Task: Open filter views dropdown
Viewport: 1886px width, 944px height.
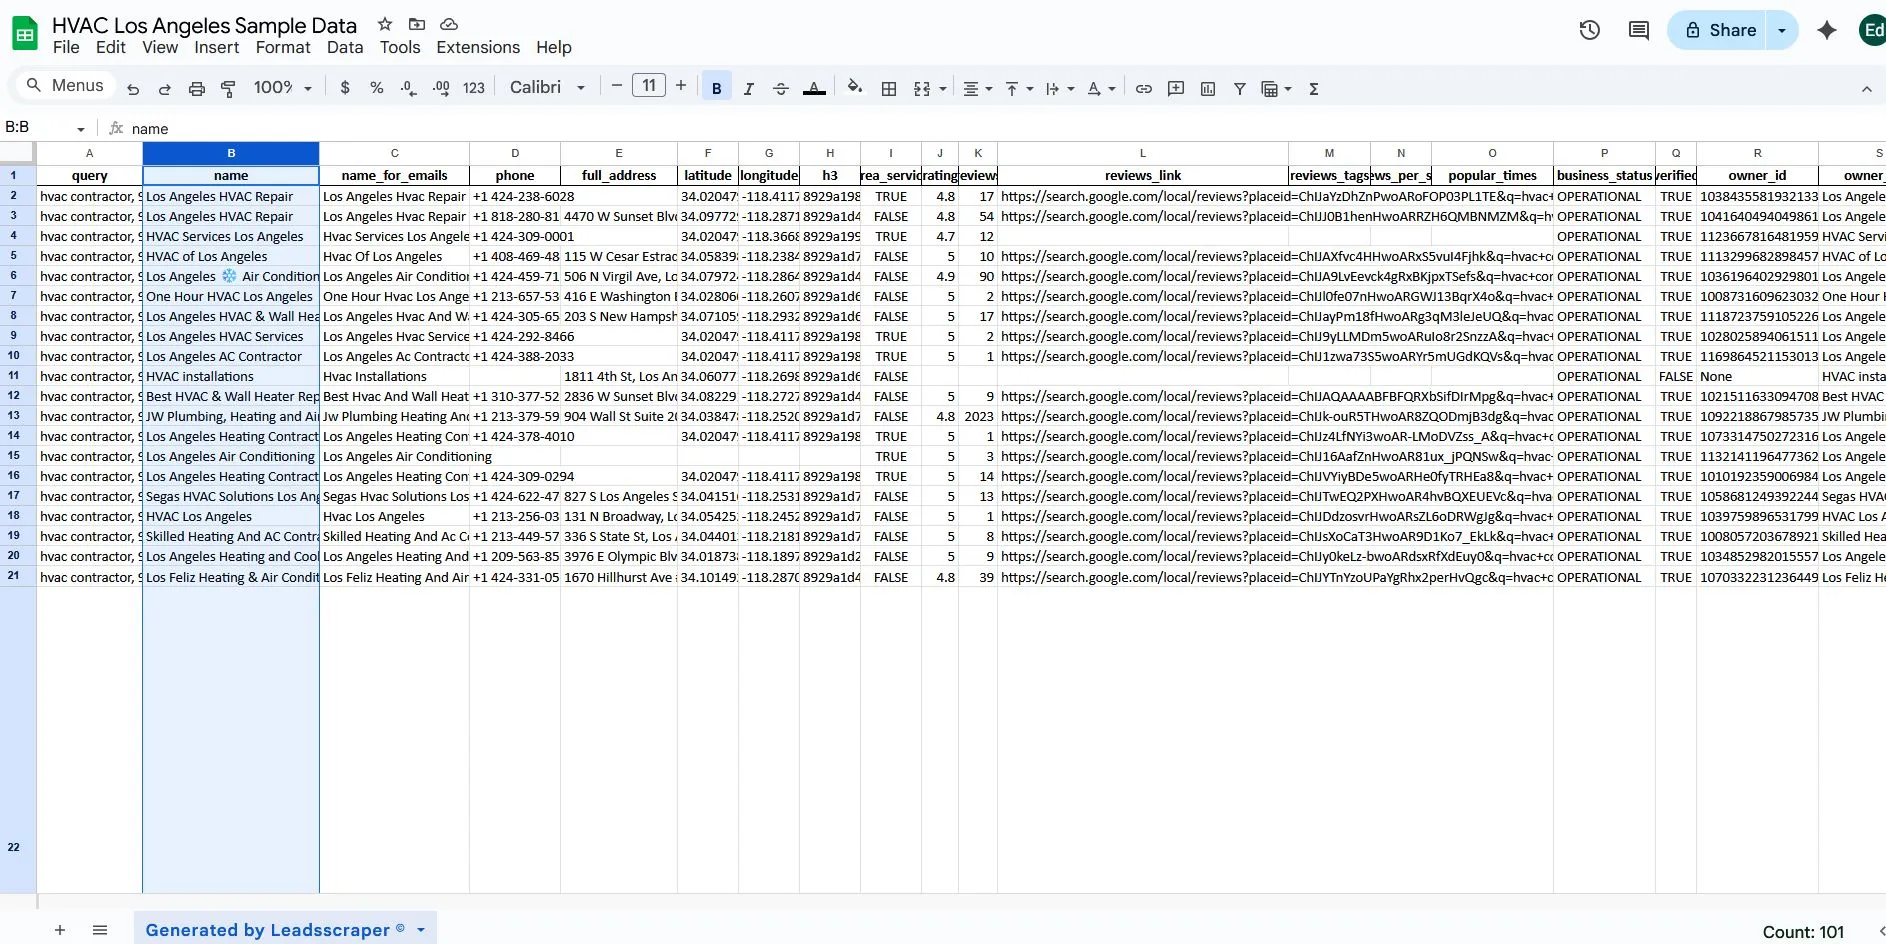Action: (x=1277, y=89)
